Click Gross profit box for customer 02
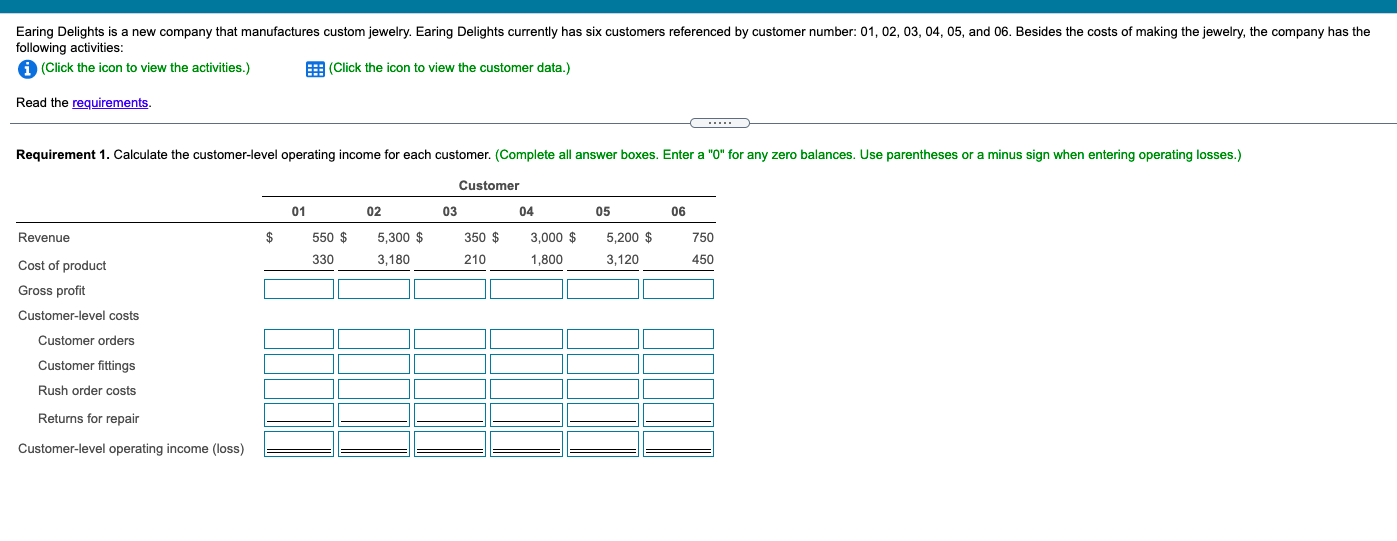This screenshot has width=1397, height=541. pyautogui.click(x=374, y=289)
